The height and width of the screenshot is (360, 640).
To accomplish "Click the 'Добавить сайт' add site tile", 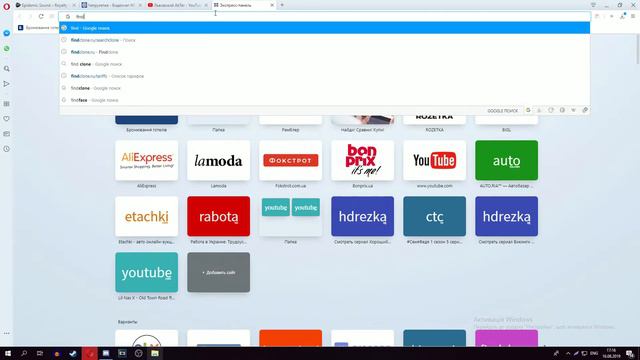I will 218,272.
